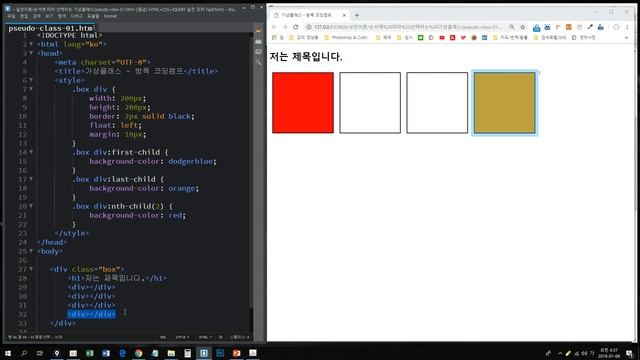The height and width of the screenshot is (360, 640).
Task: Click the eyedropper extension icon in Chrome
Action: coord(590,27)
